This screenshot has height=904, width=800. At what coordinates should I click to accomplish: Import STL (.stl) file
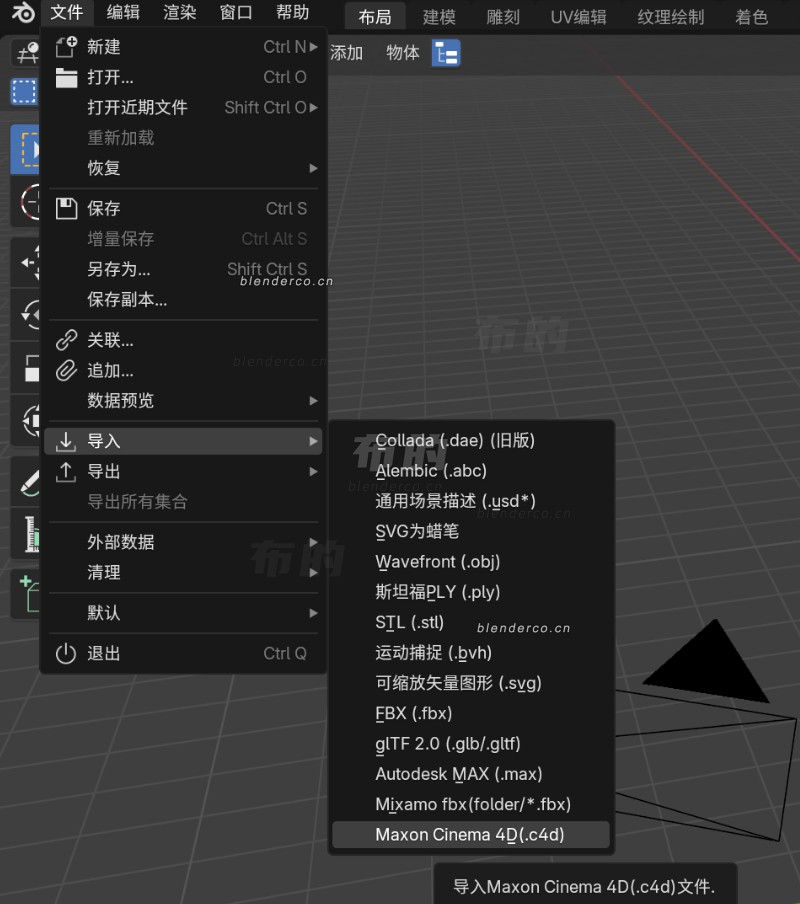[471, 623]
